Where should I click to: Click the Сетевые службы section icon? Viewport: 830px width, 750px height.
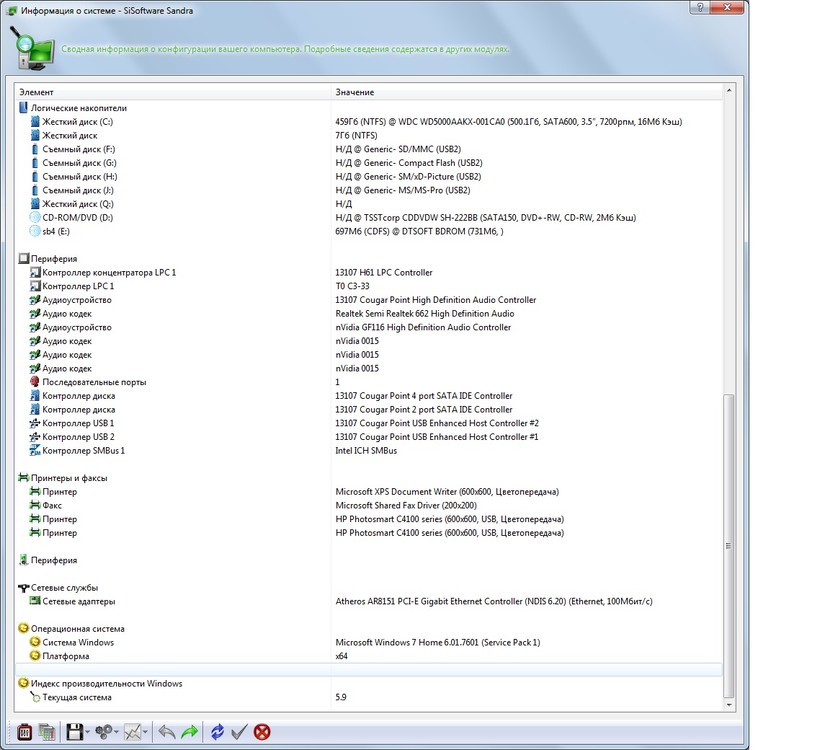(23, 588)
